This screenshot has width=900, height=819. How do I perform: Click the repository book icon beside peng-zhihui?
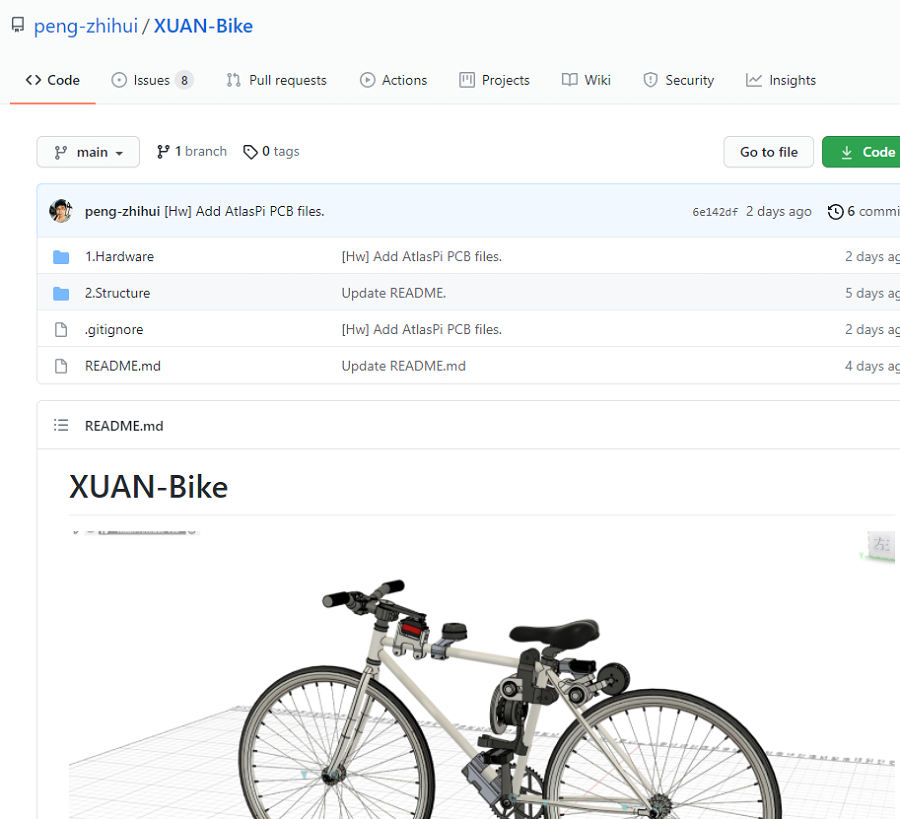[x=17, y=25]
